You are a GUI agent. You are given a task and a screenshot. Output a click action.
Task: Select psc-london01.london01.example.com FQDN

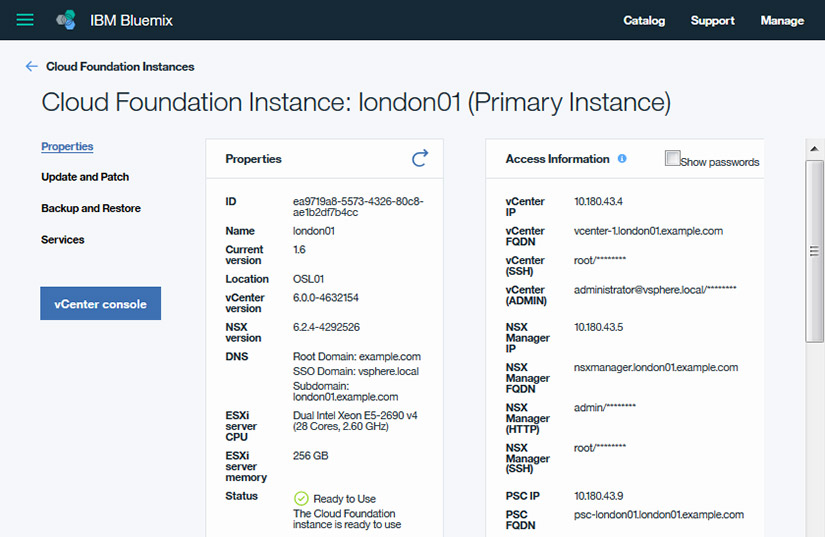pyautogui.click(x=659, y=514)
